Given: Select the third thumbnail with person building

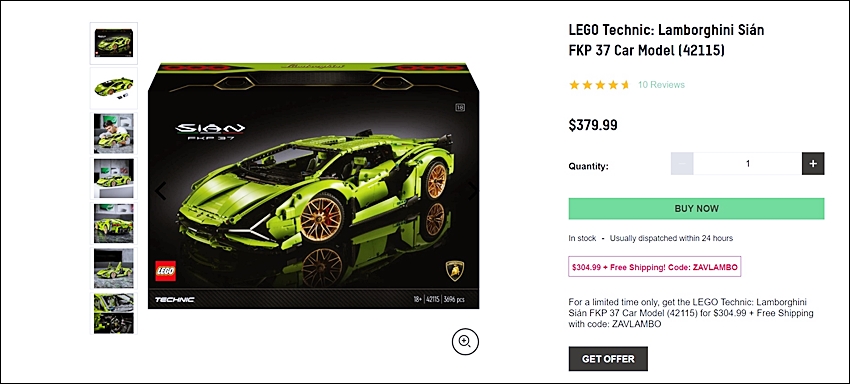Looking at the screenshot, I should tap(113, 133).
